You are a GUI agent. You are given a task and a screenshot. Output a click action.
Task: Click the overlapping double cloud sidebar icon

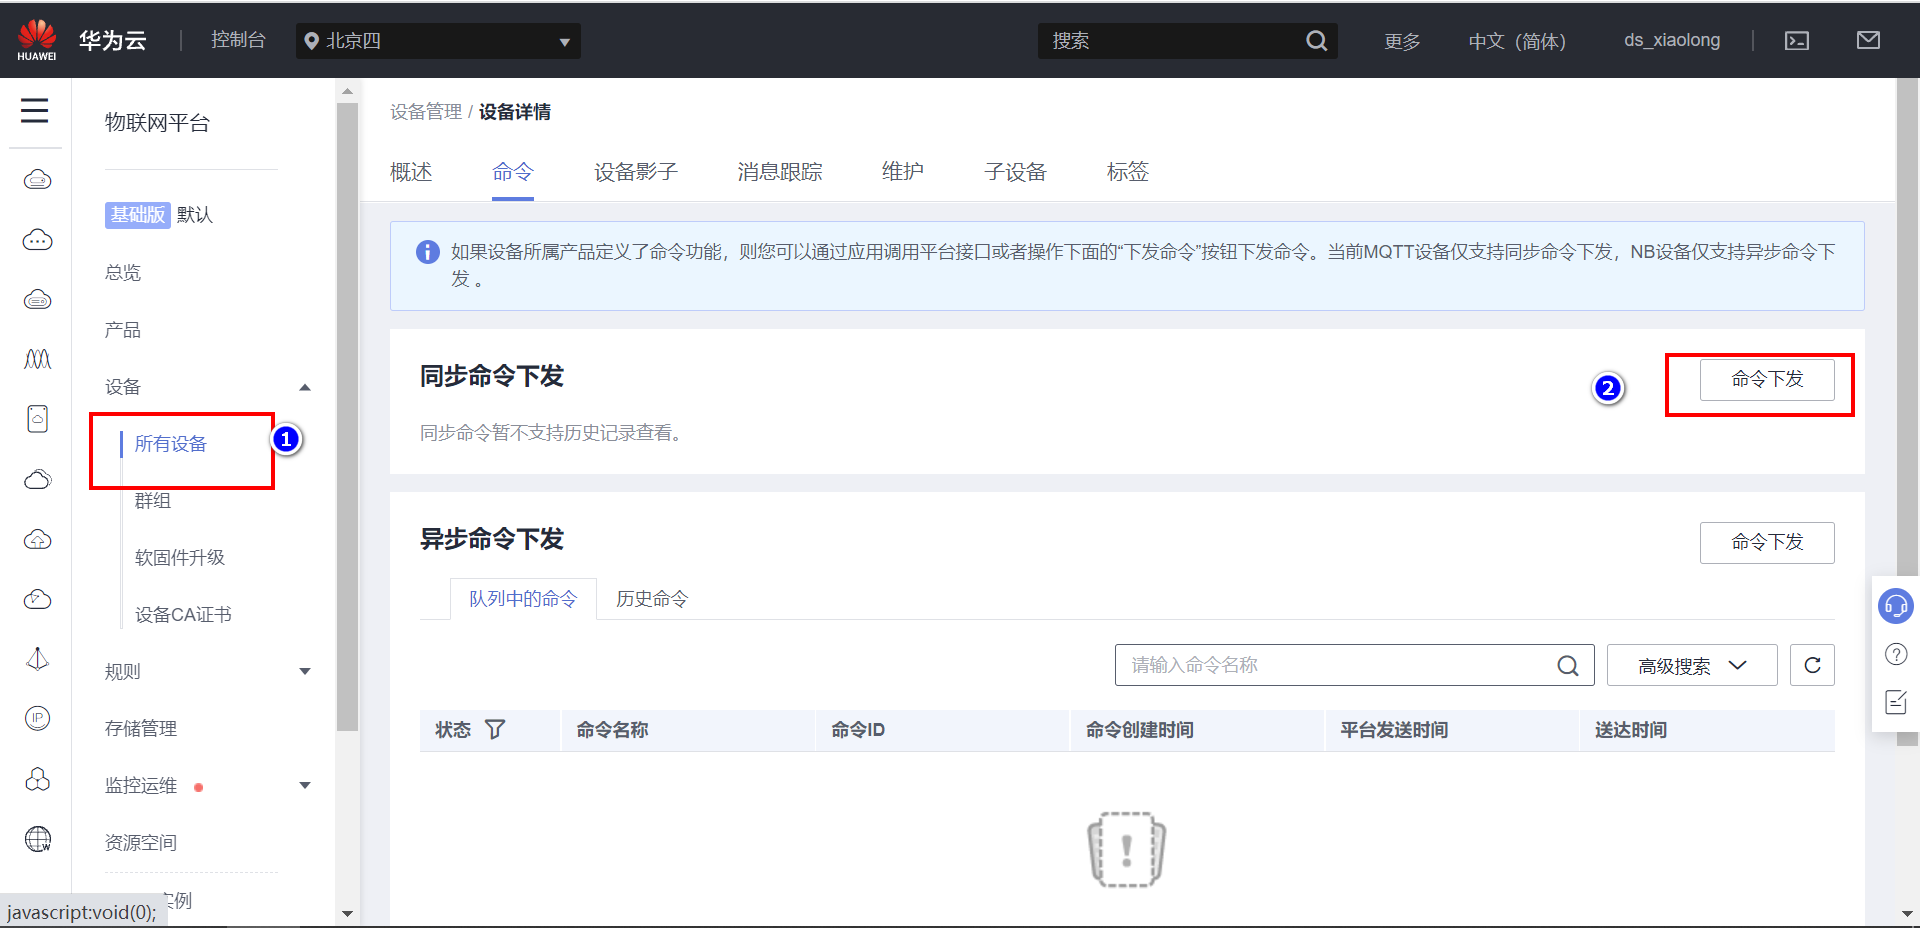click(38, 479)
